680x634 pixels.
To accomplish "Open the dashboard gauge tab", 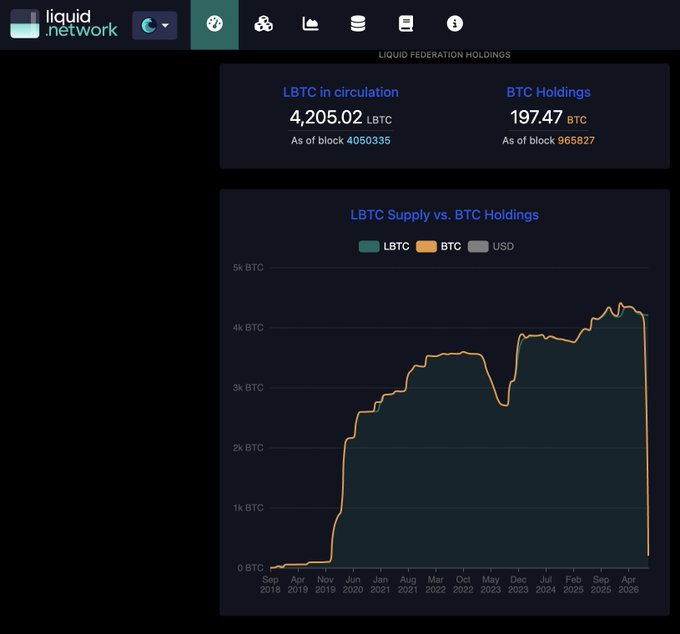I will 215,24.
